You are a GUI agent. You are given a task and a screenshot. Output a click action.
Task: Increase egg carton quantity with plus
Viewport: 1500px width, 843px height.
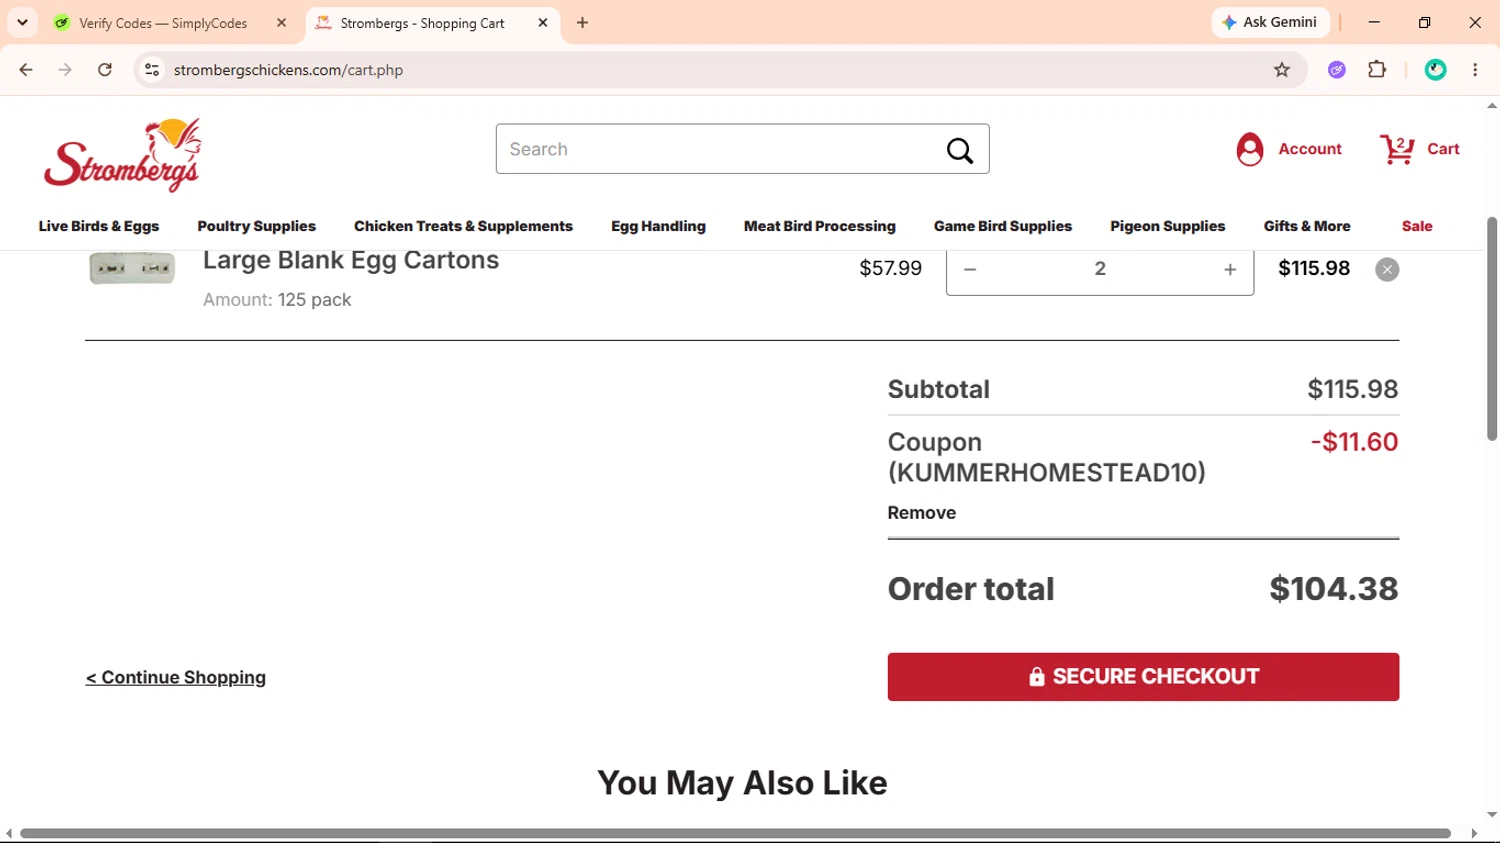tap(1230, 270)
